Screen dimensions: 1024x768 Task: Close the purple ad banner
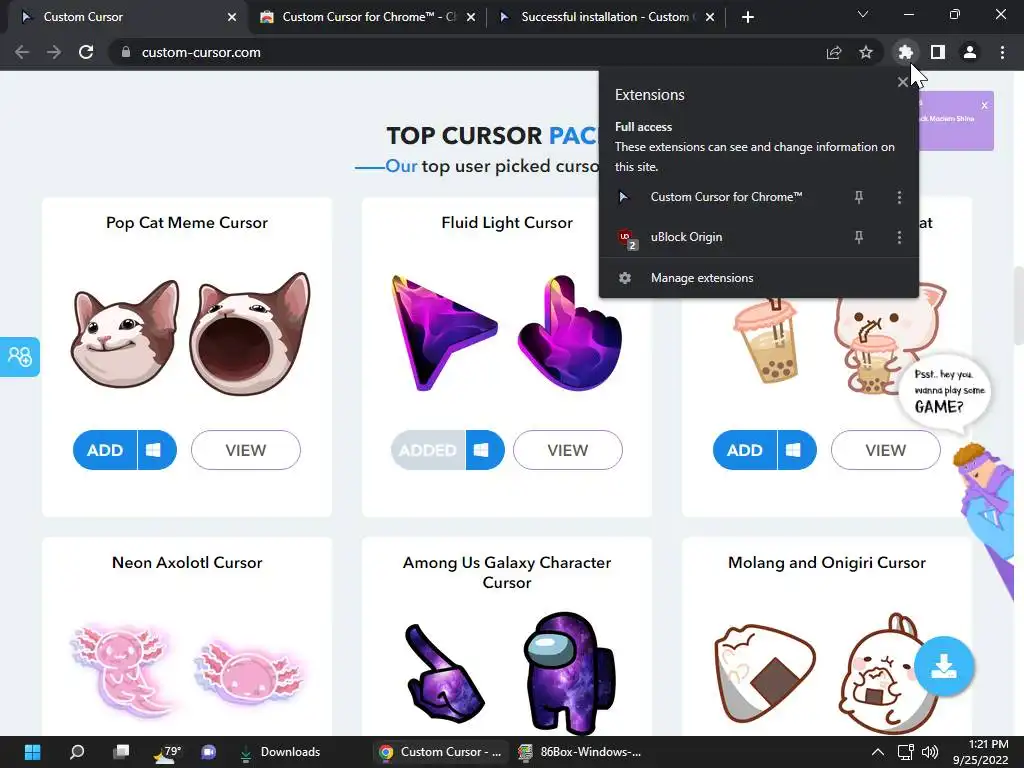click(984, 105)
